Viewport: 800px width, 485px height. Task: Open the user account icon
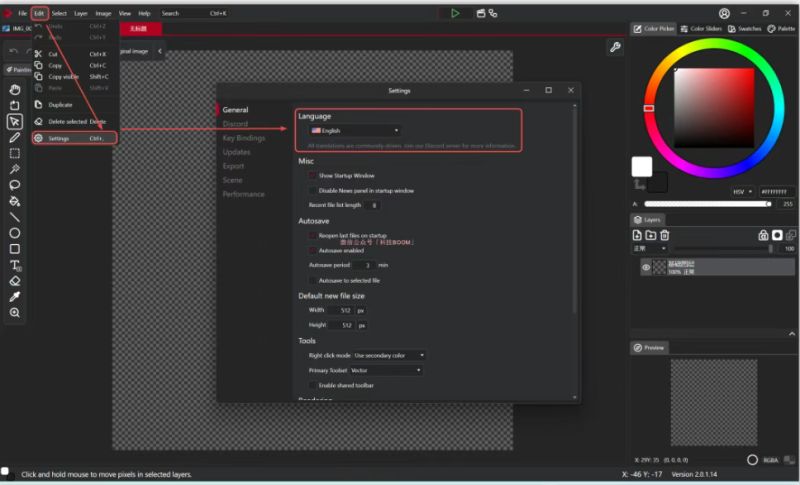click(x=724, y=13)
